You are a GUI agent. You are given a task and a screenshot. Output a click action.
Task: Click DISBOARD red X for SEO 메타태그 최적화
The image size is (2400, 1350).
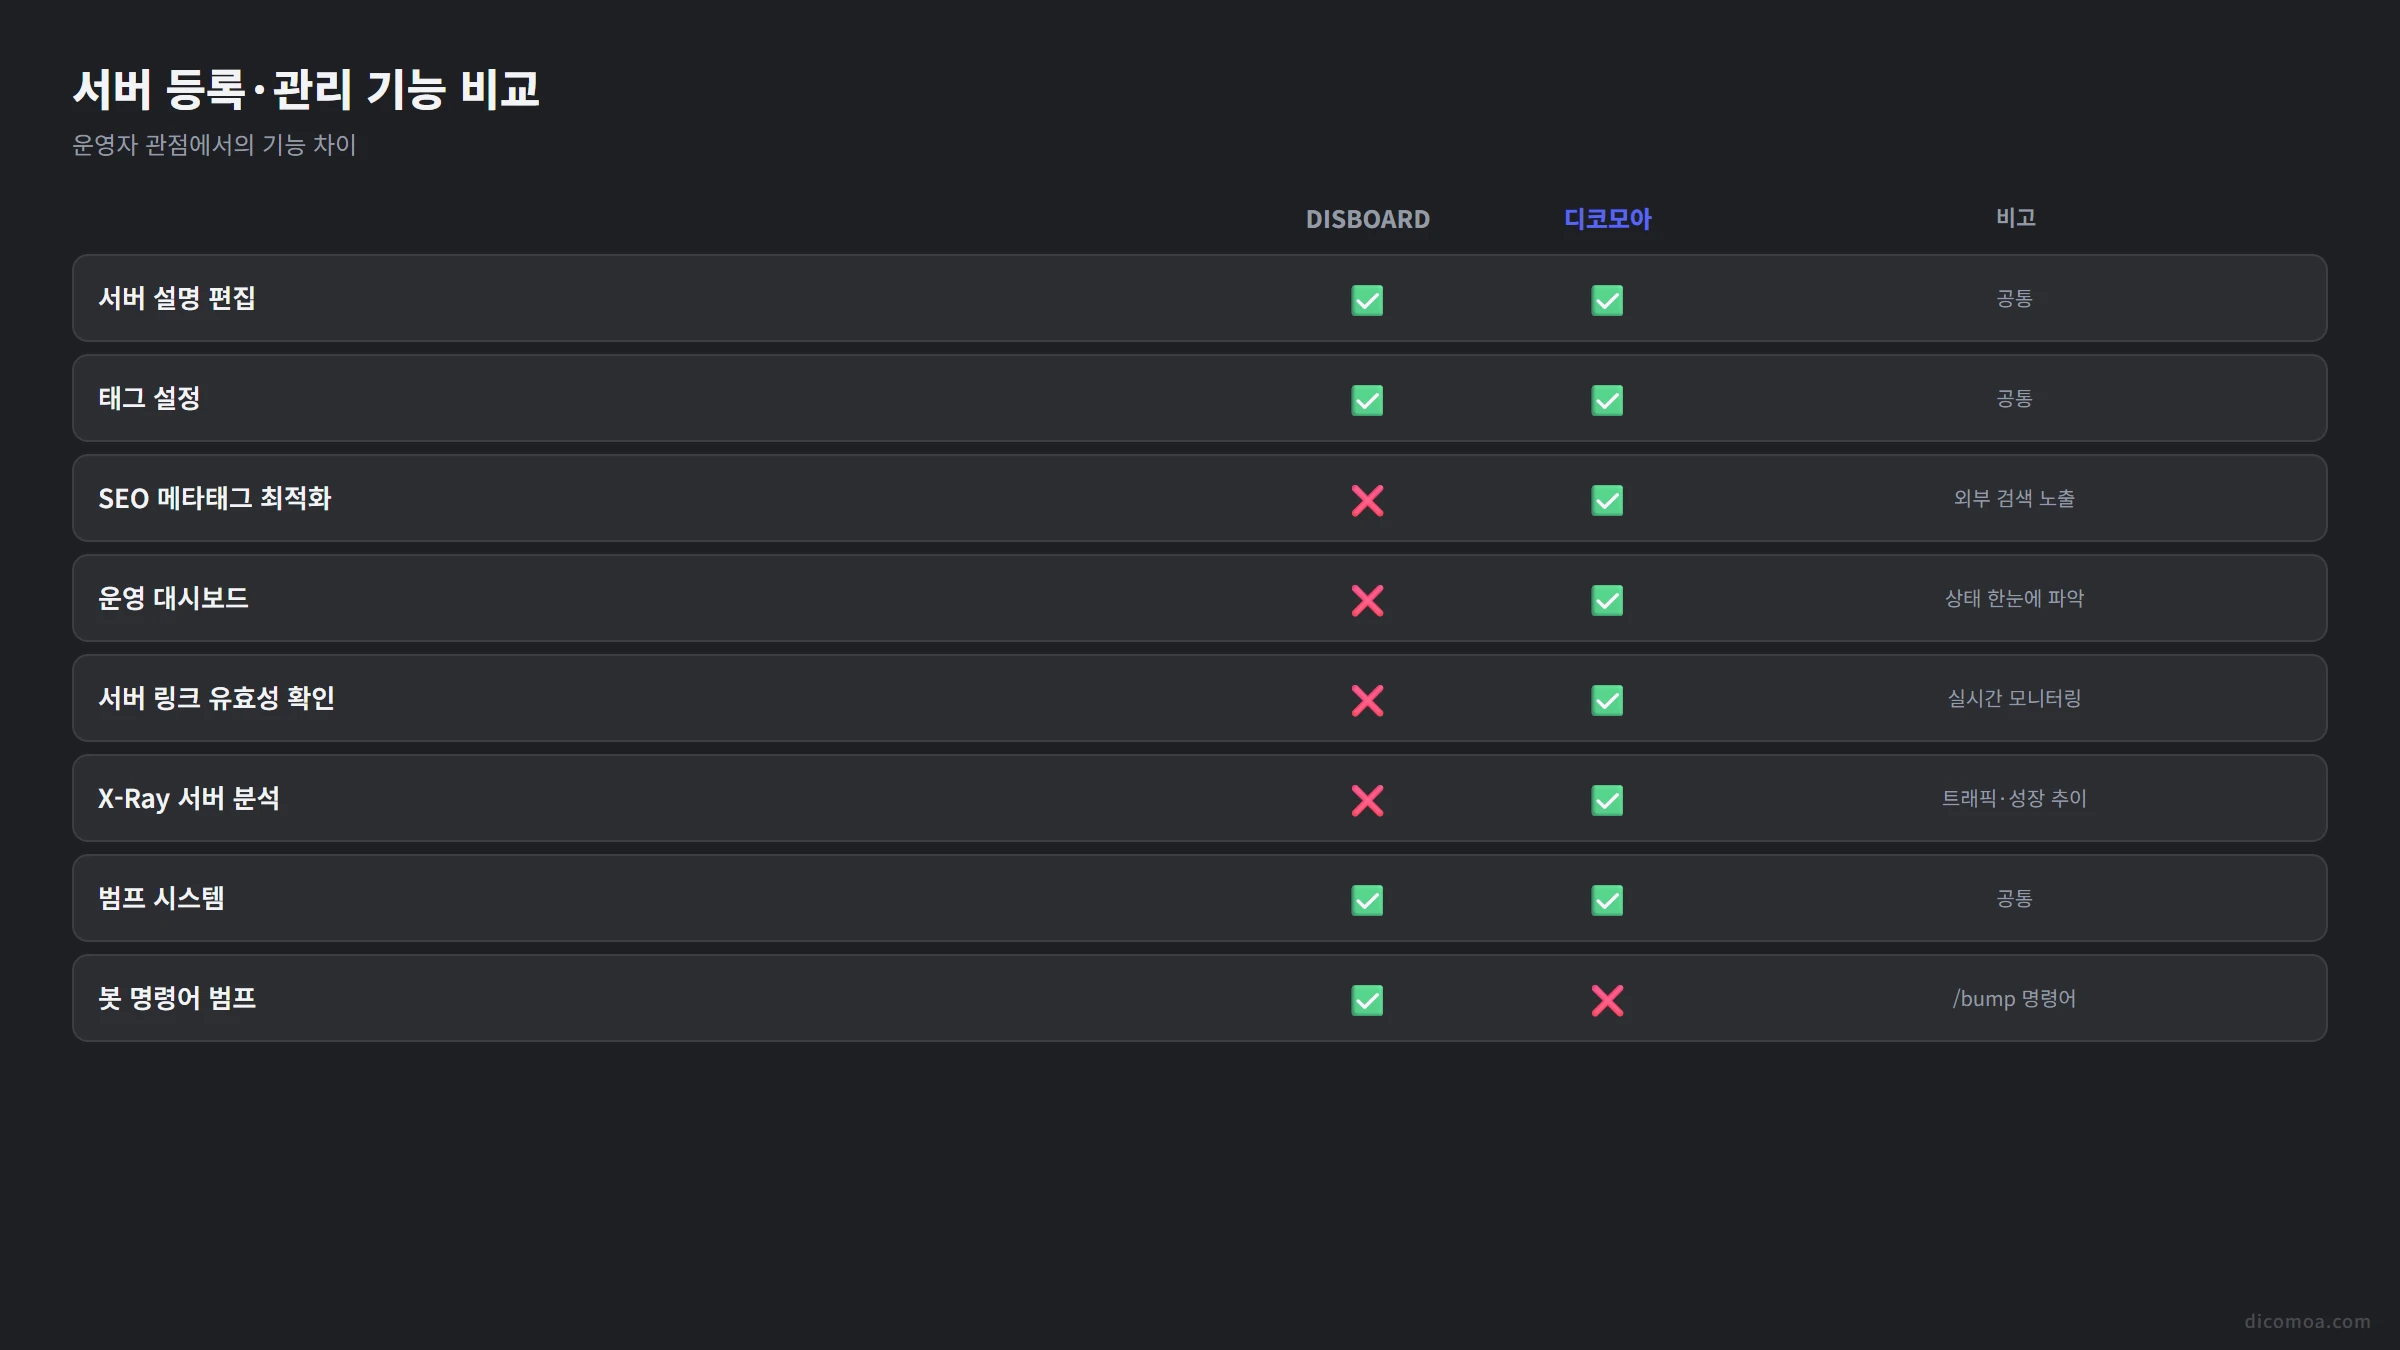[x=1367, y=500]
